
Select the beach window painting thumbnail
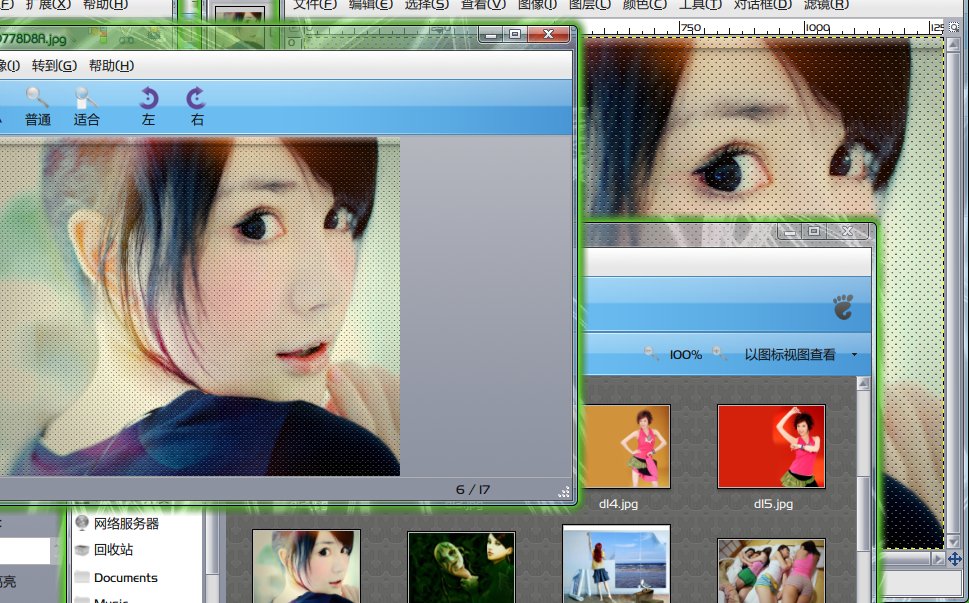tap(616, 564)
